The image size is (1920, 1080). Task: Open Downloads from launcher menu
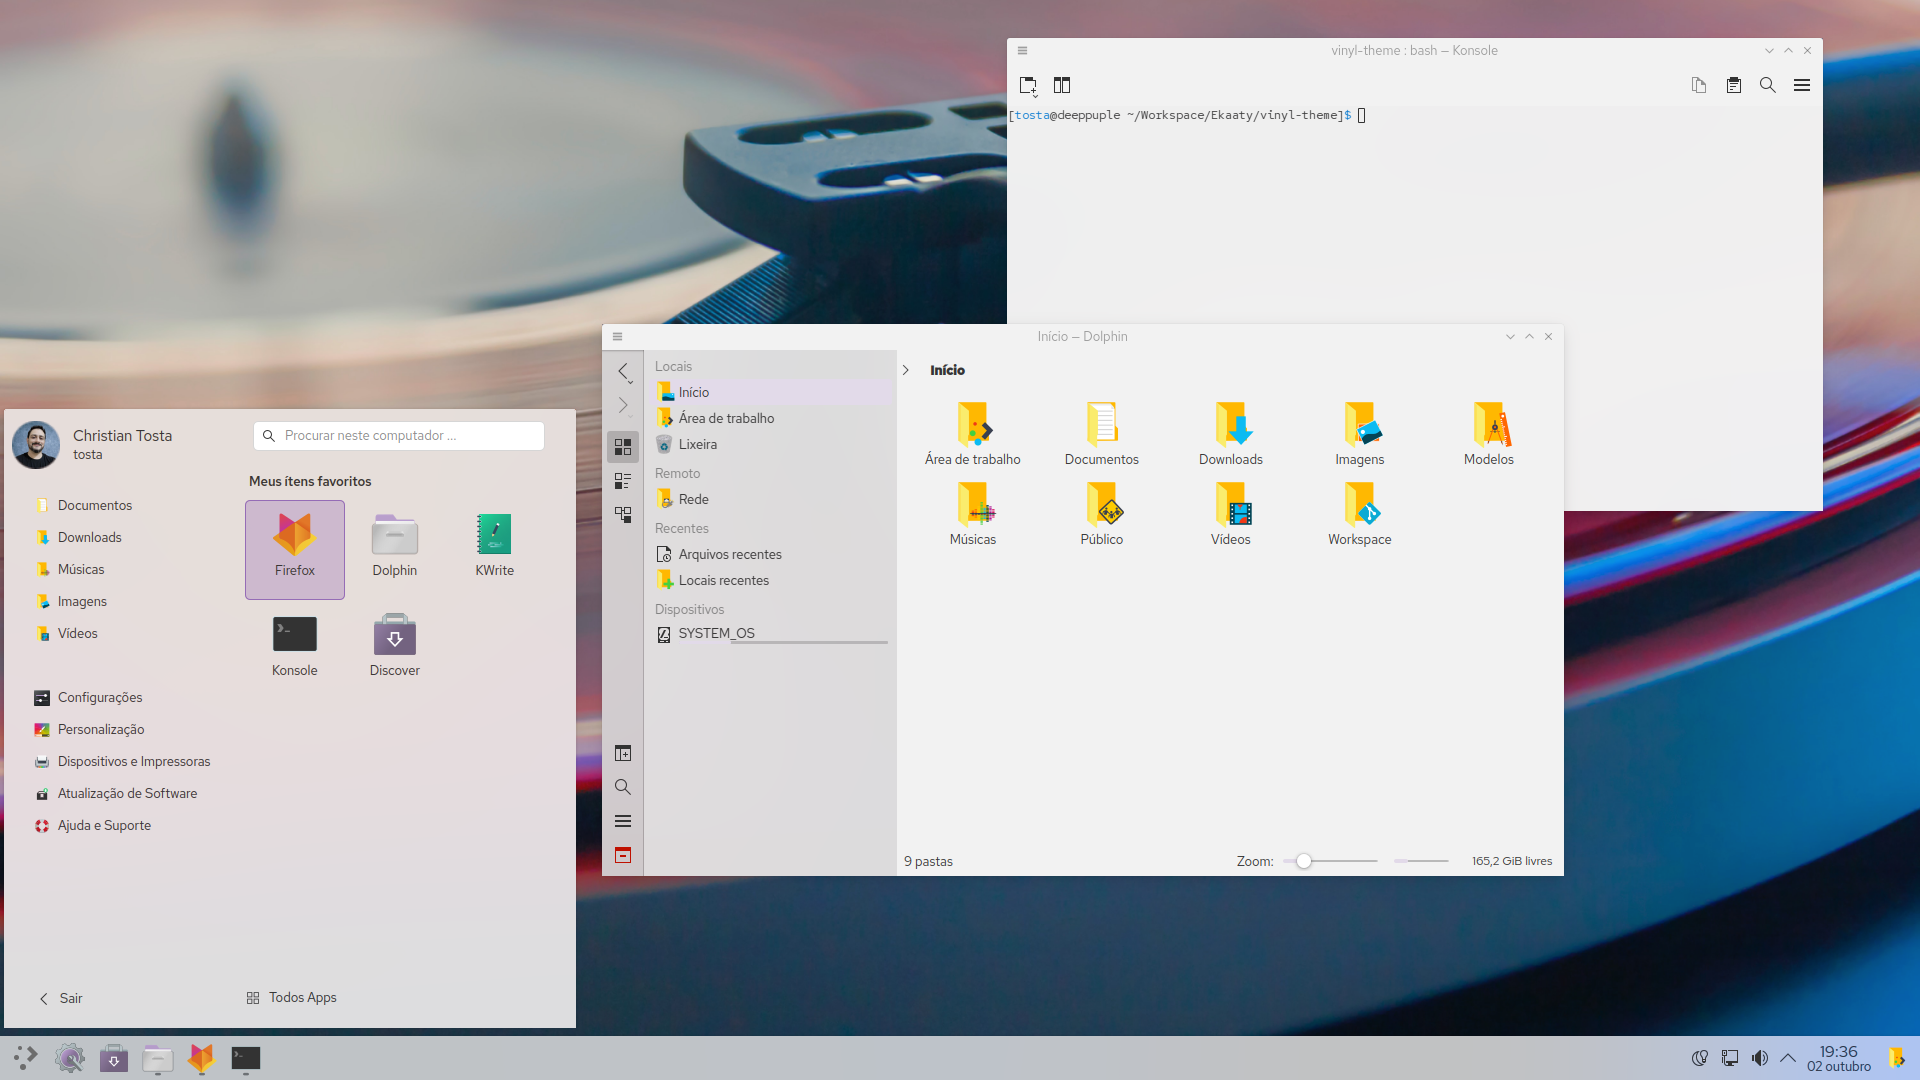[79, 538]
